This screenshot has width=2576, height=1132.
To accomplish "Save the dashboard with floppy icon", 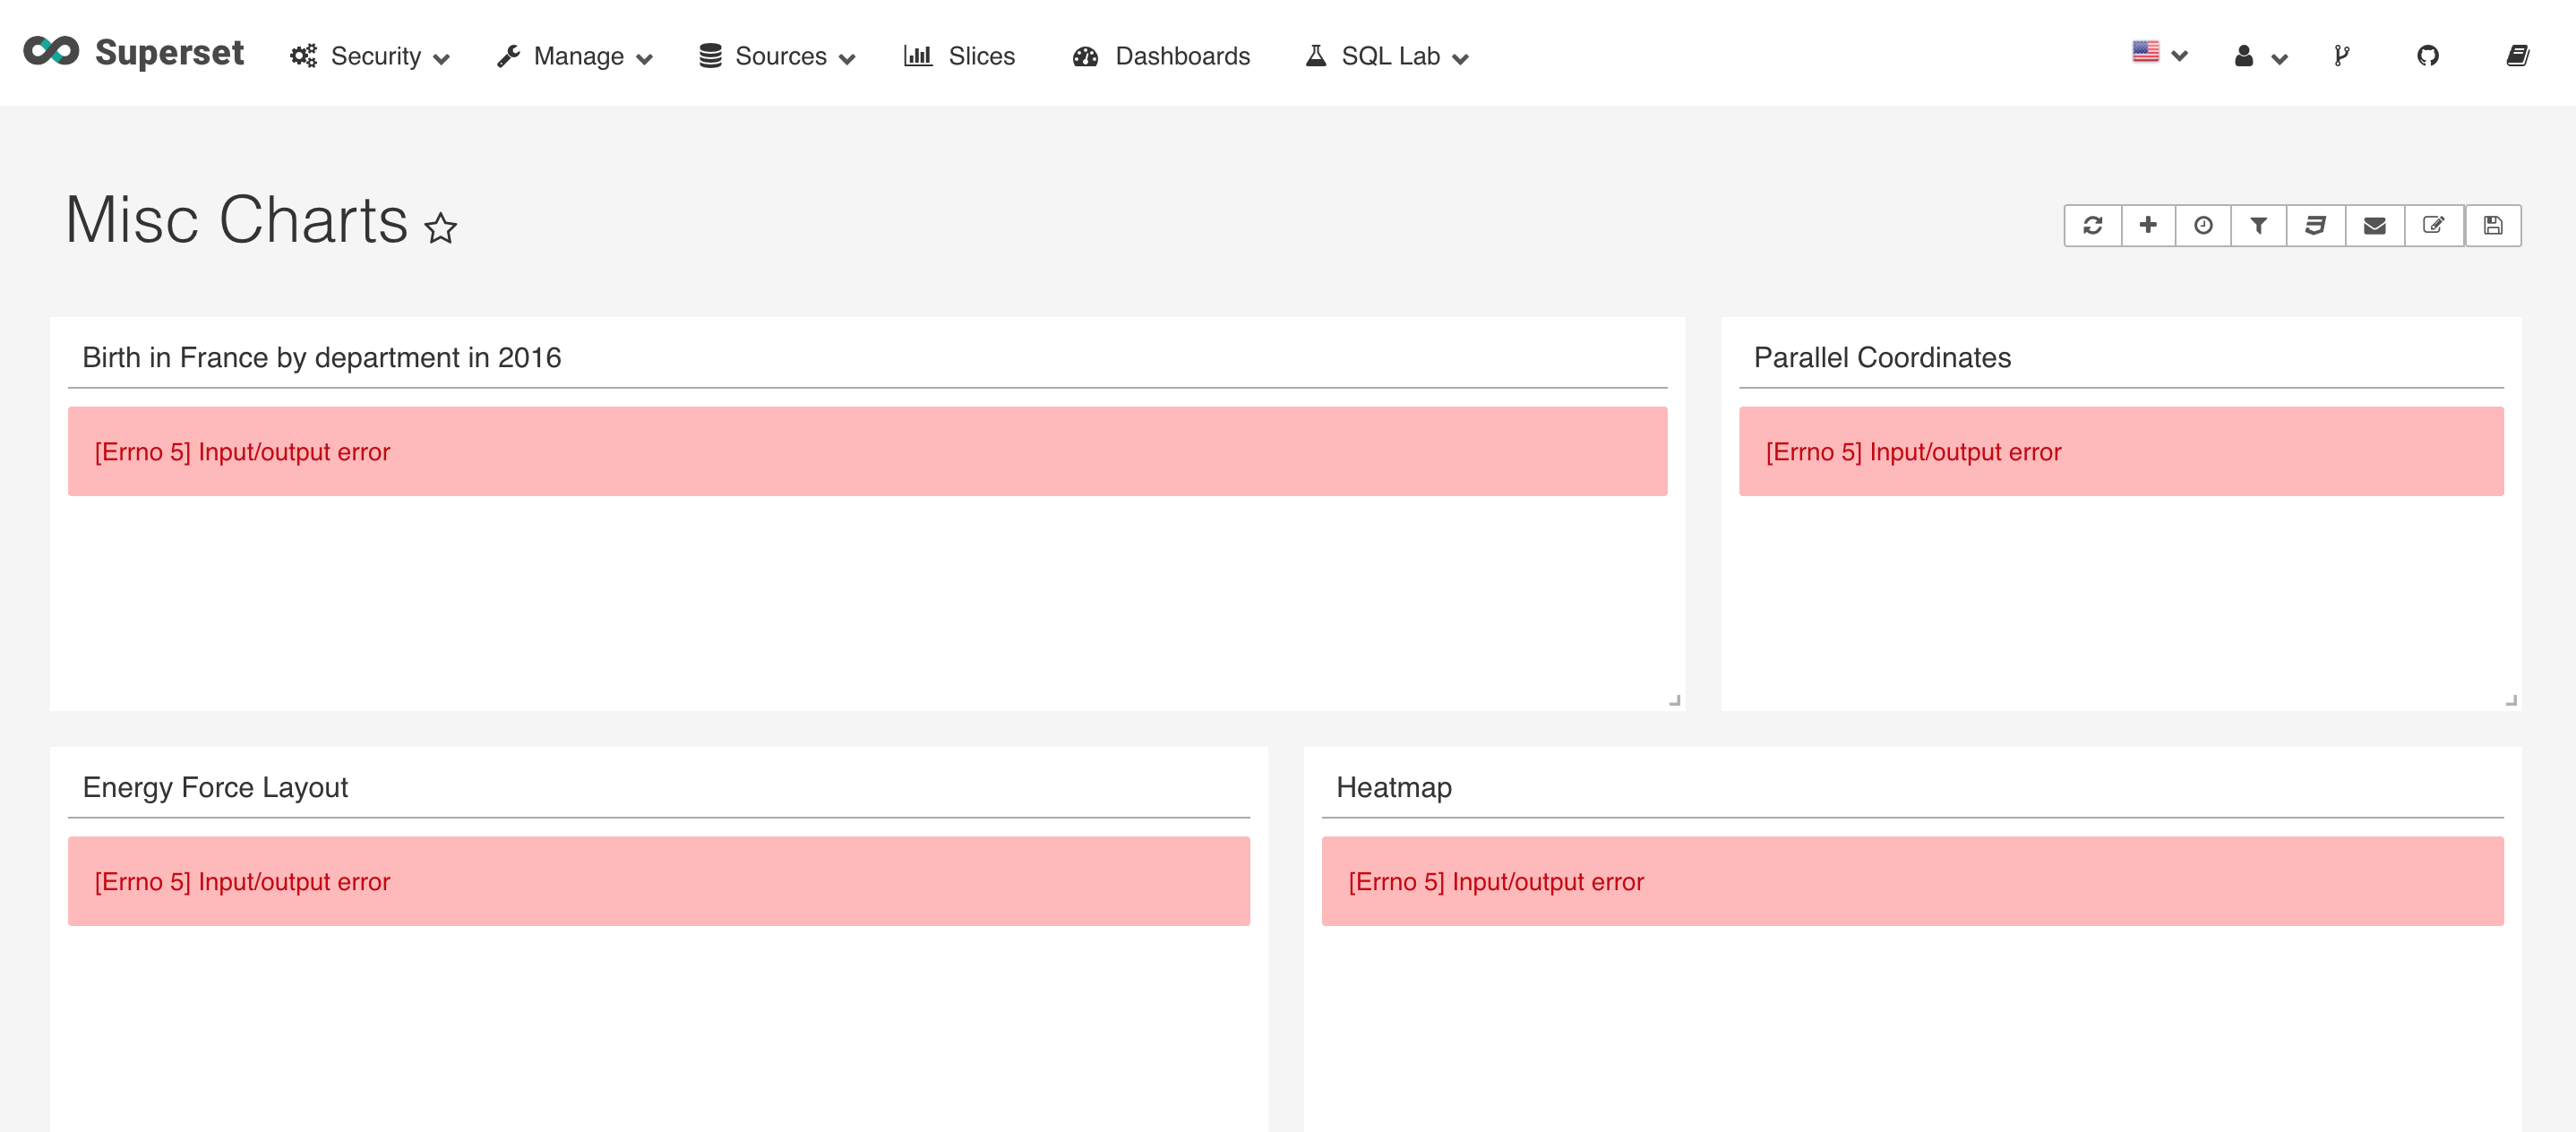I will tap(2492, 226).
